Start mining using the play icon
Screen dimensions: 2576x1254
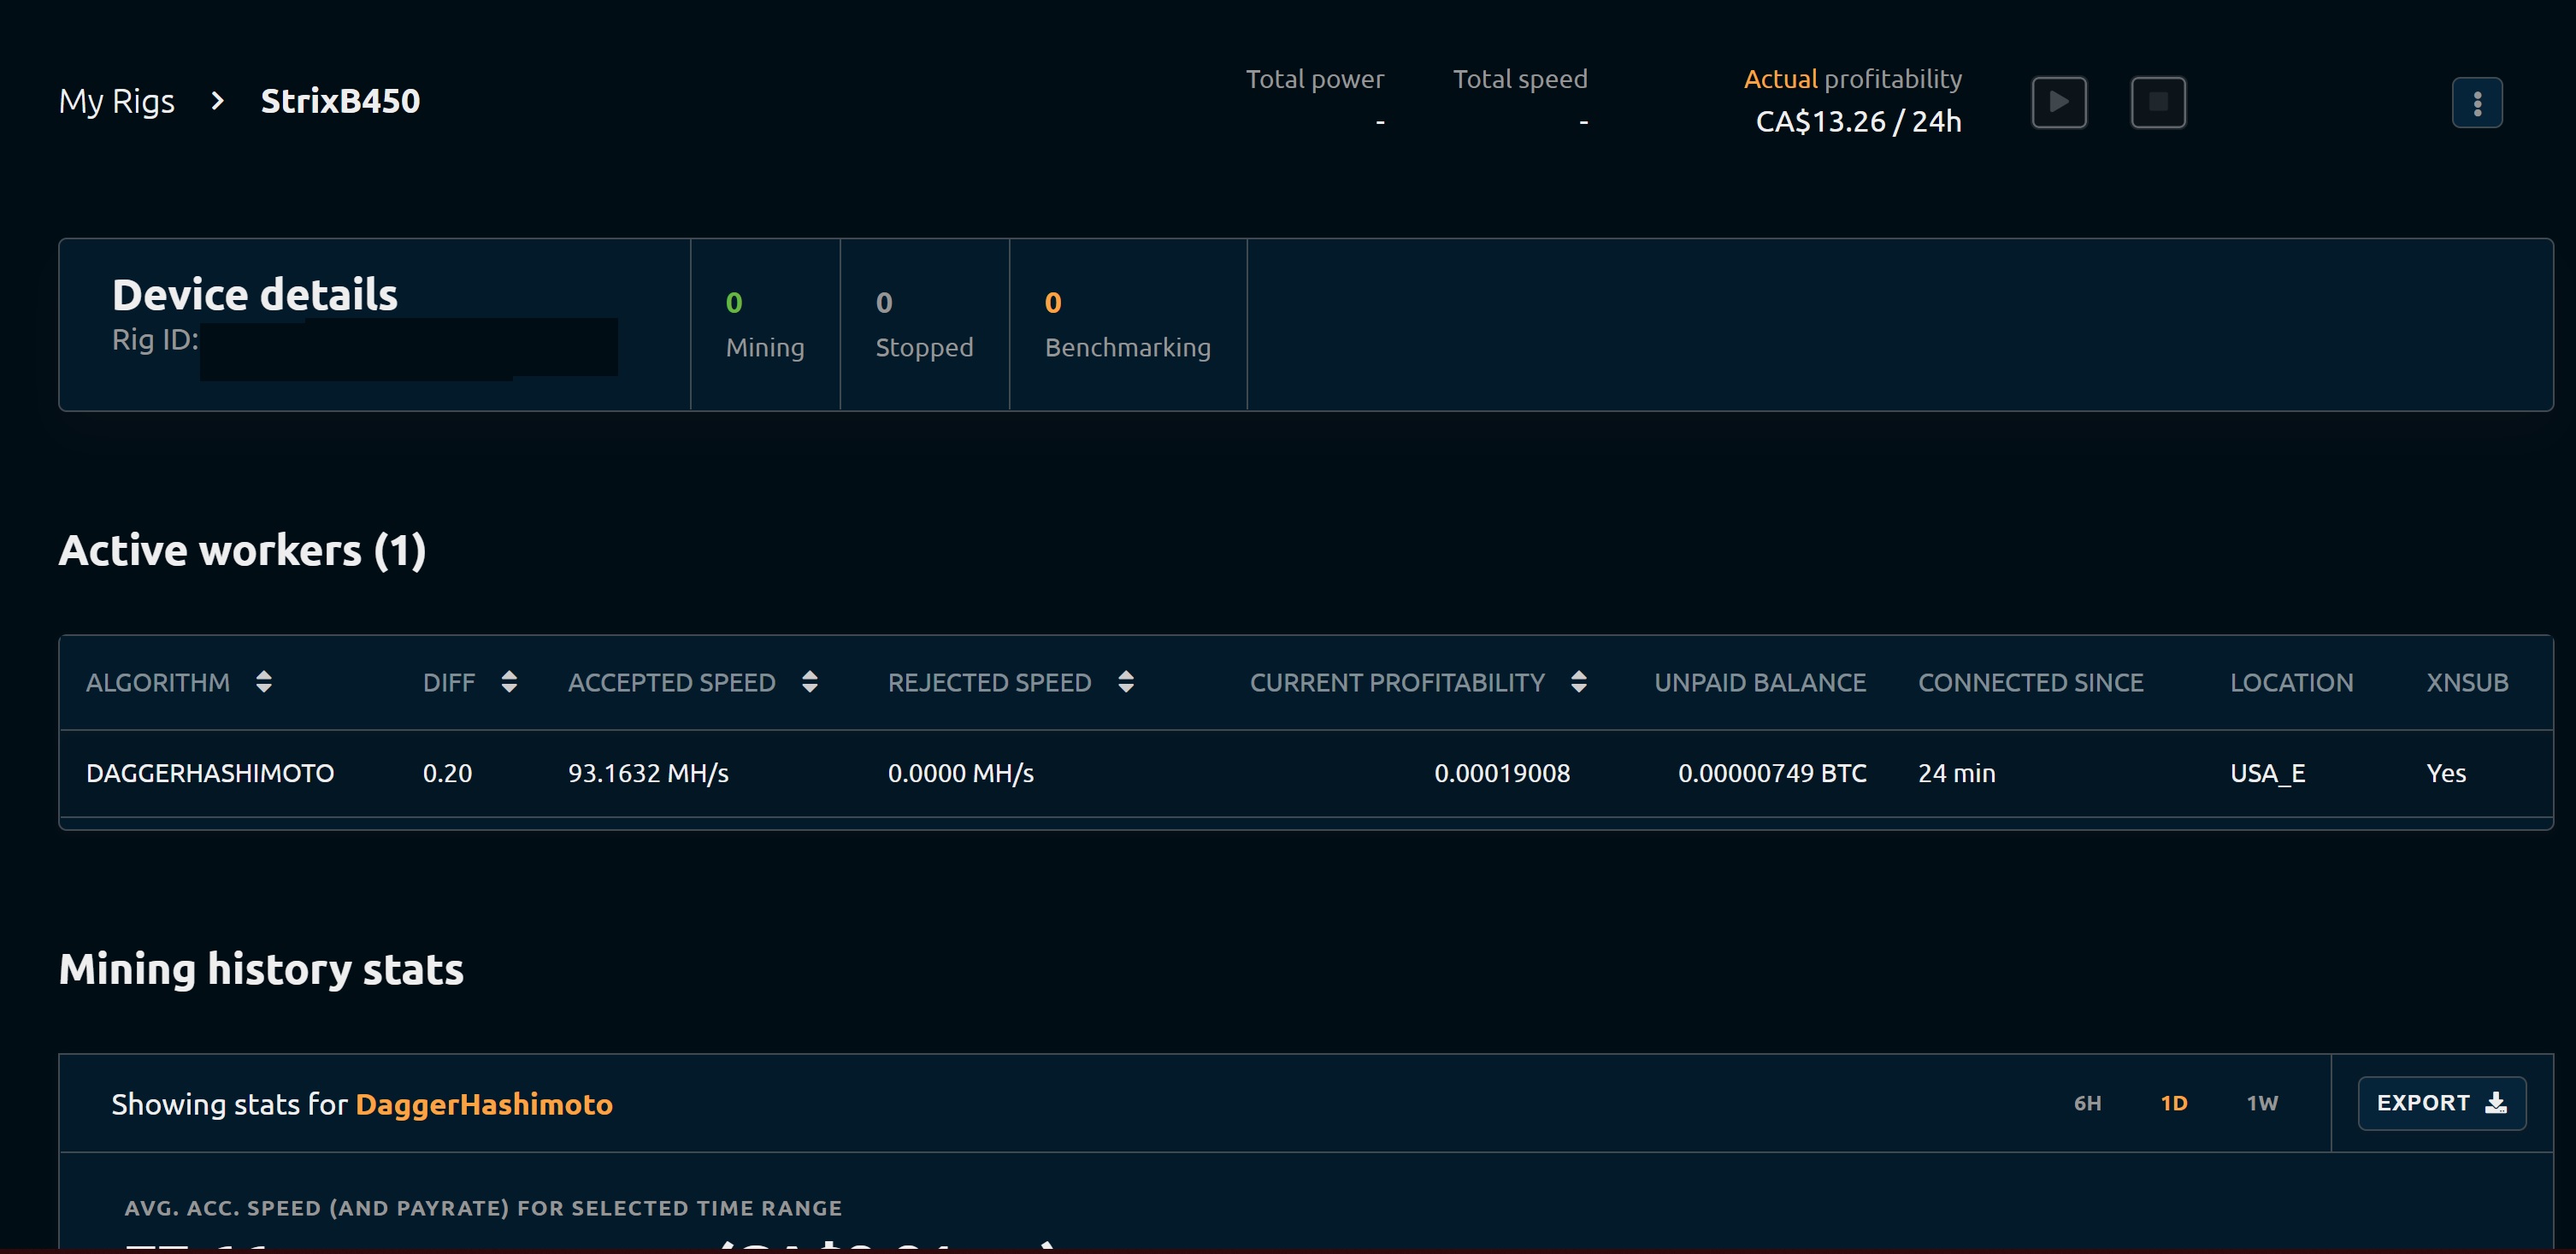coord(2059,101)
